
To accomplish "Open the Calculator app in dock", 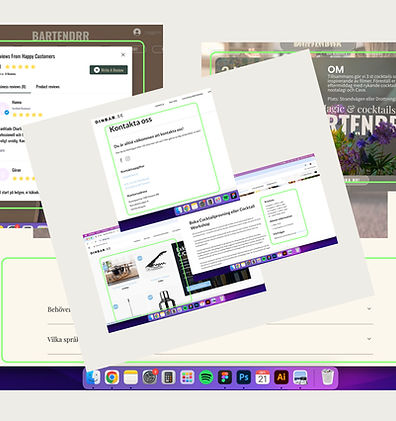I will point(168,378).
